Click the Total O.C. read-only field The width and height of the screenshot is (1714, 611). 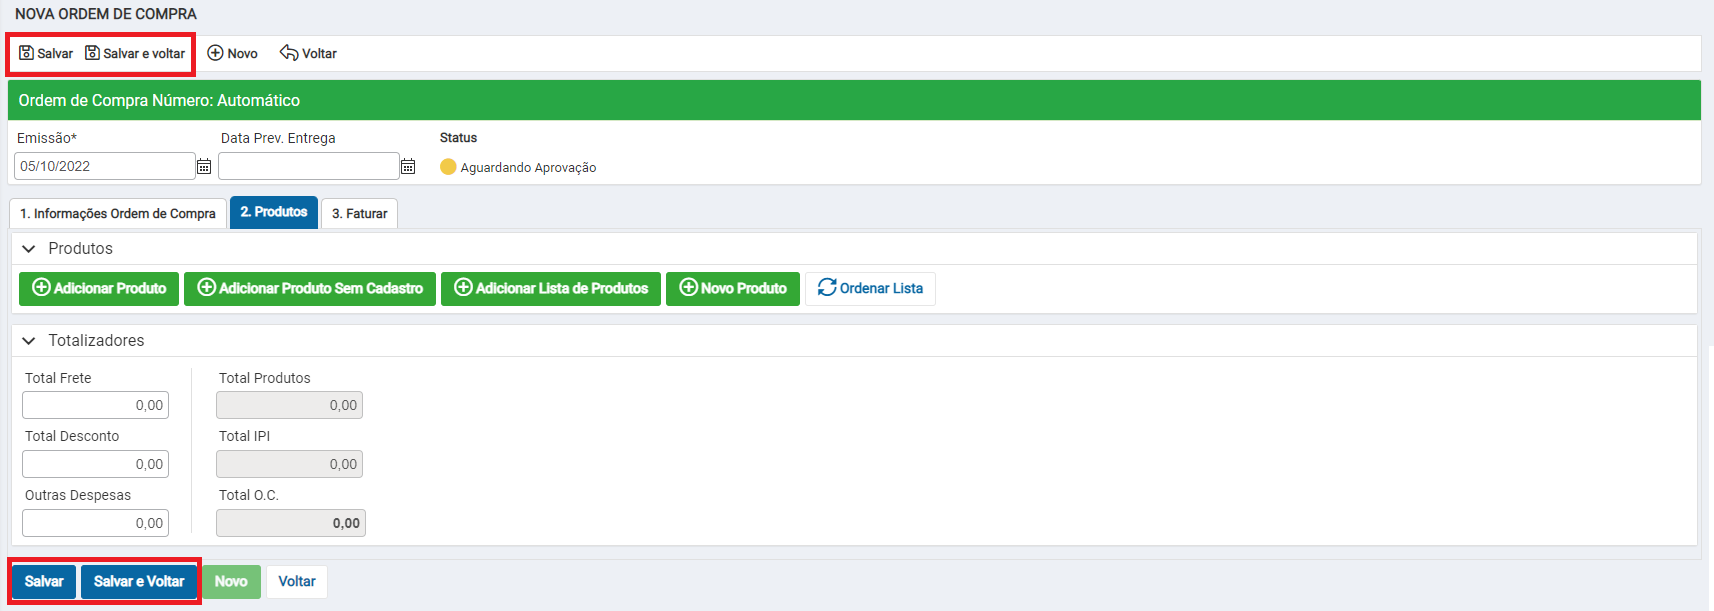291,523
